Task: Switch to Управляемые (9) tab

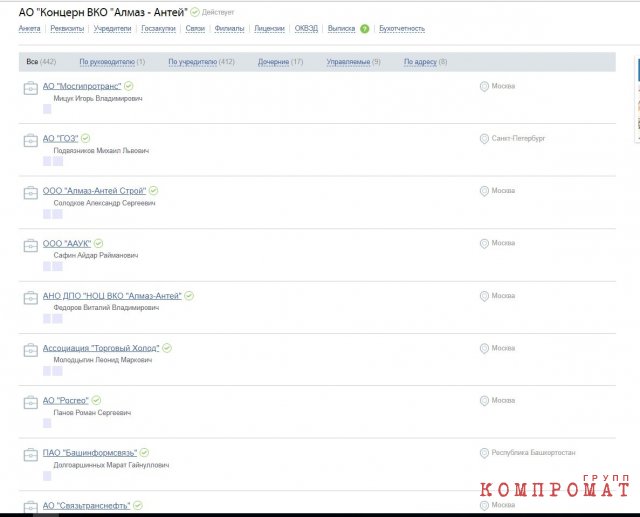Action: (353, 62)
